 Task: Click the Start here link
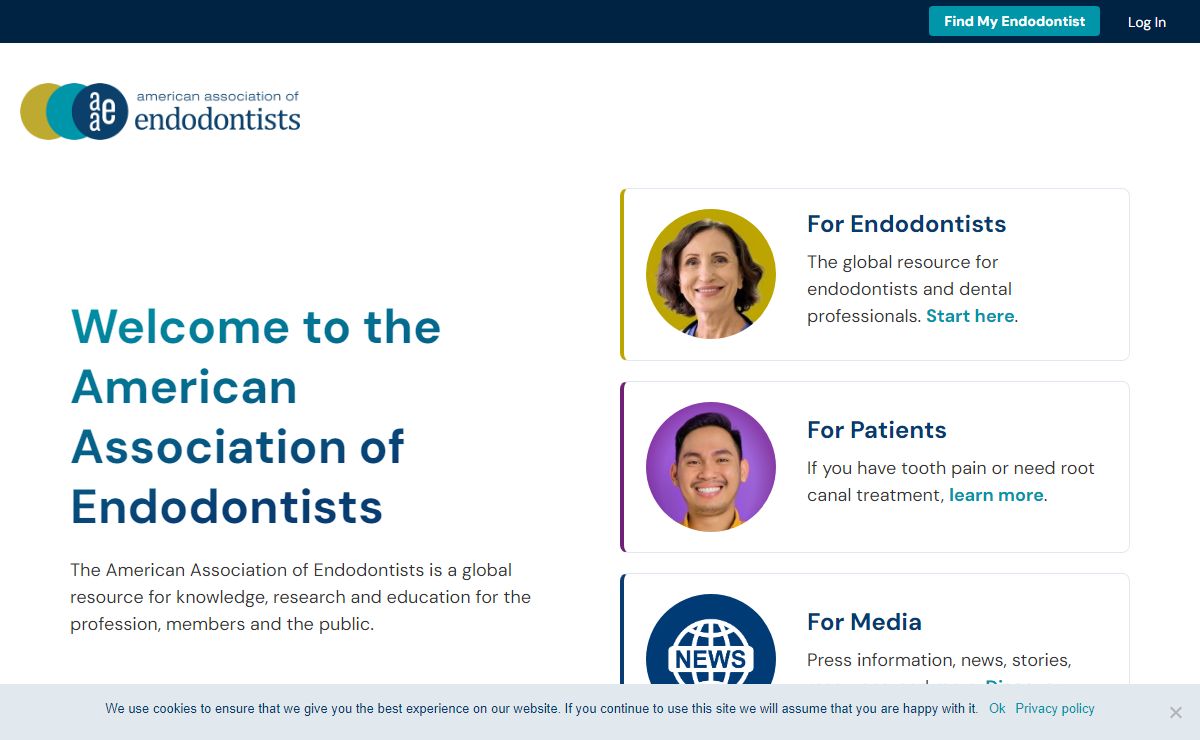click(x=970, y=316)
